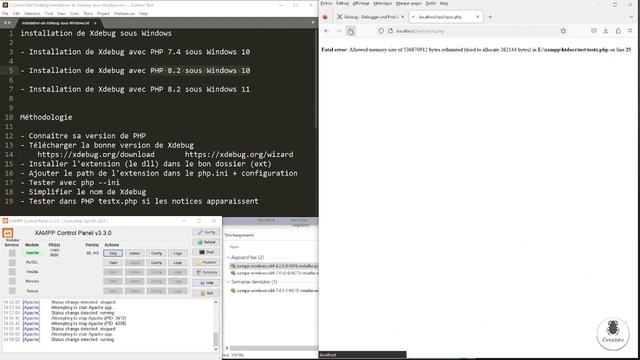Open View menu in Sublime Text
This screenshot has width=640, height=360.
pyautogui.click(x=61, y=13)
